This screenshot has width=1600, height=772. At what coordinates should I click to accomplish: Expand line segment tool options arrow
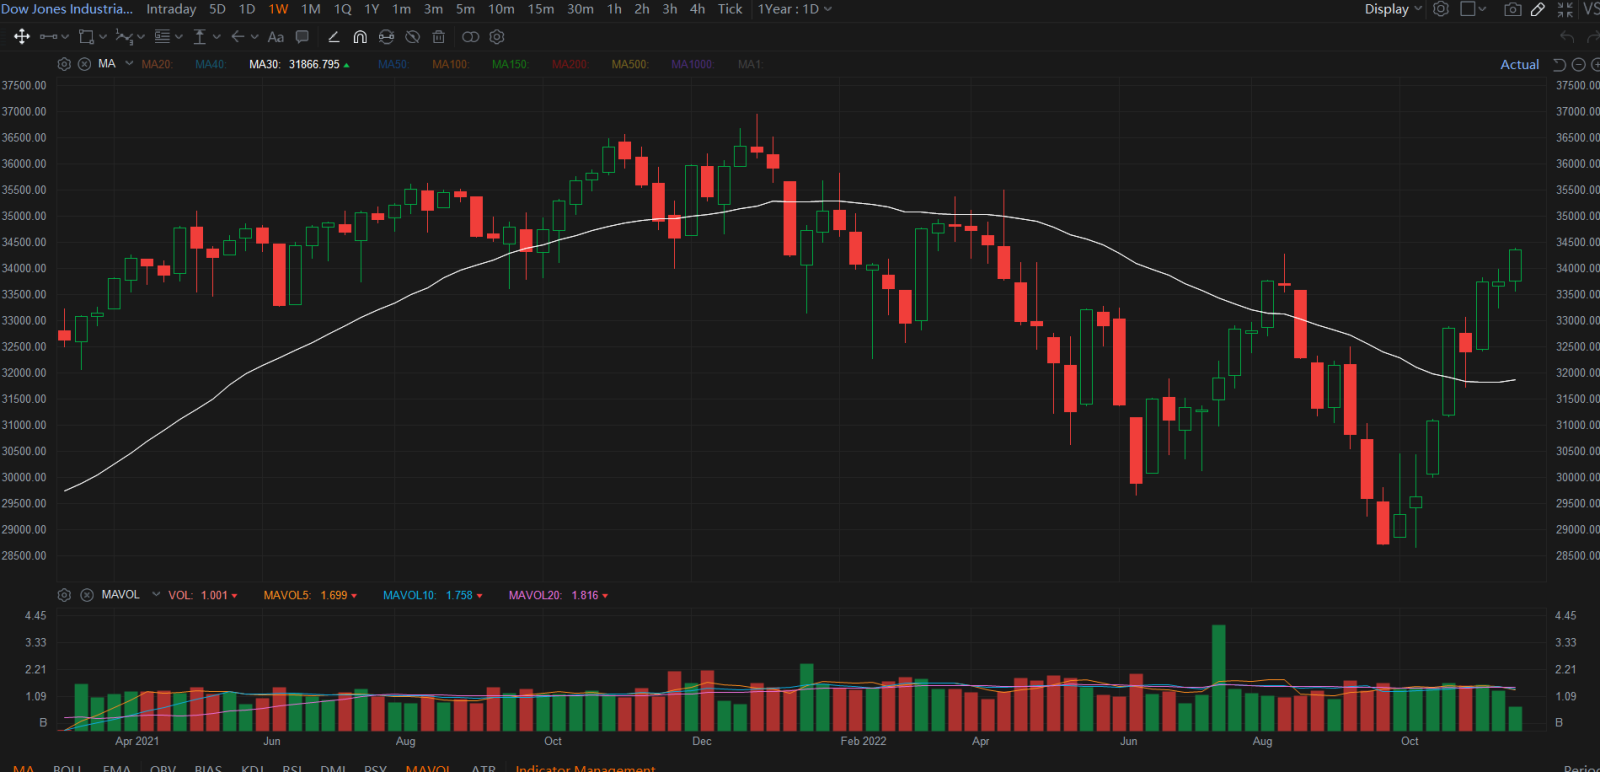(65, 37)
